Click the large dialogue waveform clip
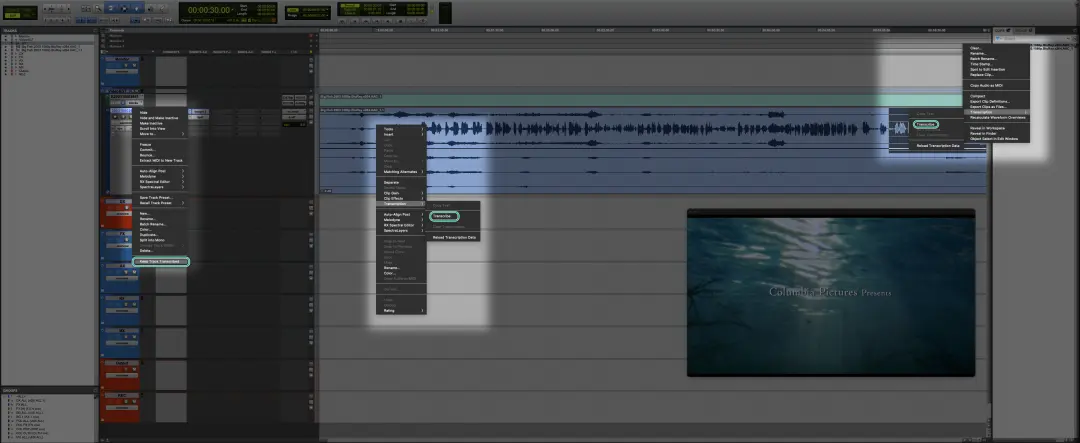This screenshot has width=1080, height=443. click(603, 152)
